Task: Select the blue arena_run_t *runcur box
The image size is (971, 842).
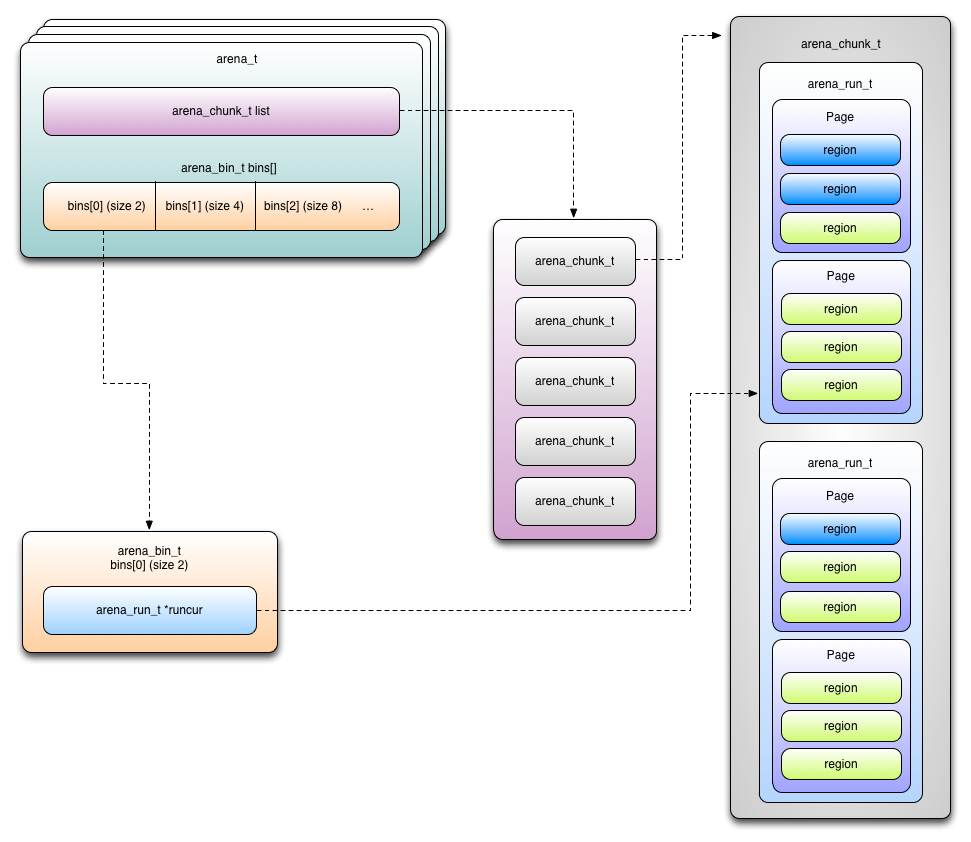Action: click(x=150, y=610)
